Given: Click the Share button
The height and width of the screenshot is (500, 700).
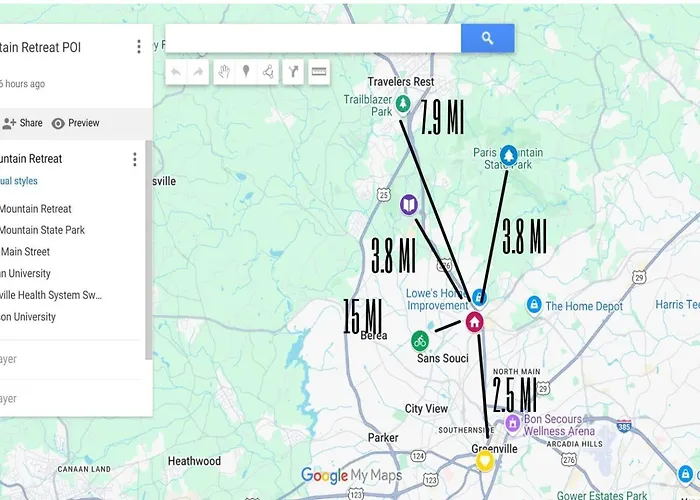Looking at the screenshot, I should [x=23, y=123].
